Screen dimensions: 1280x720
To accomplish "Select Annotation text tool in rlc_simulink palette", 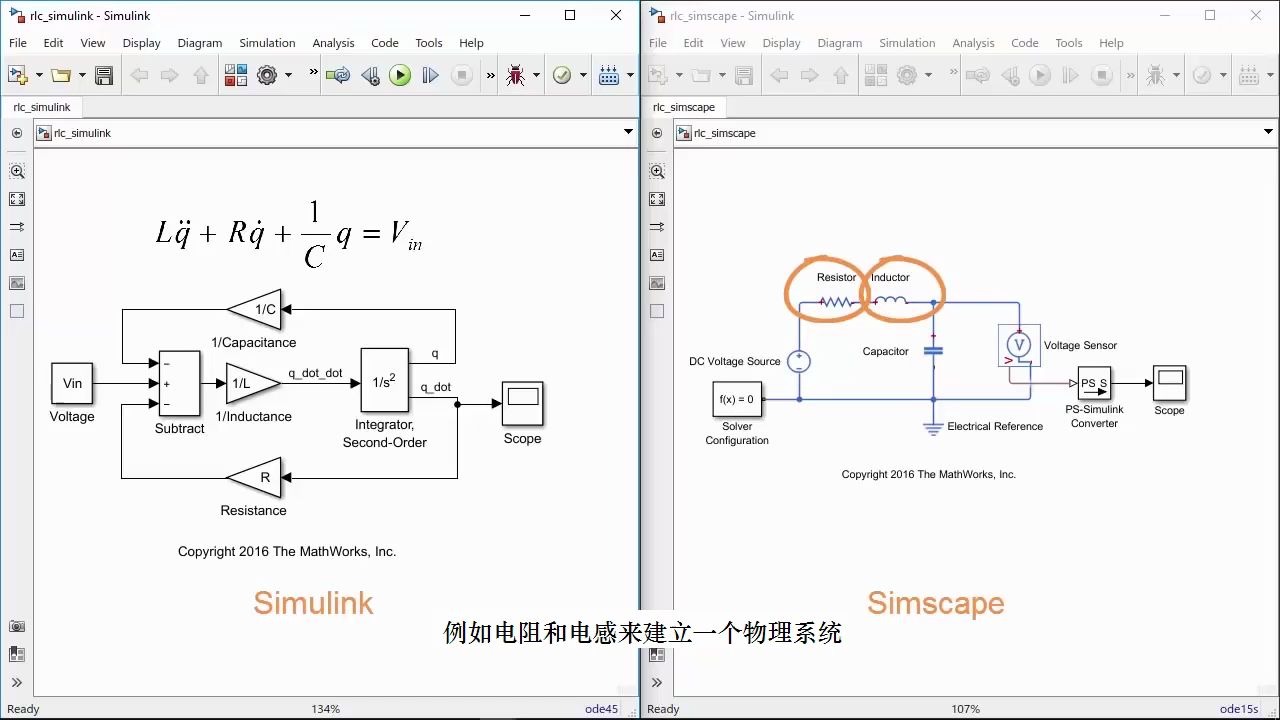I will coord(17,255).
